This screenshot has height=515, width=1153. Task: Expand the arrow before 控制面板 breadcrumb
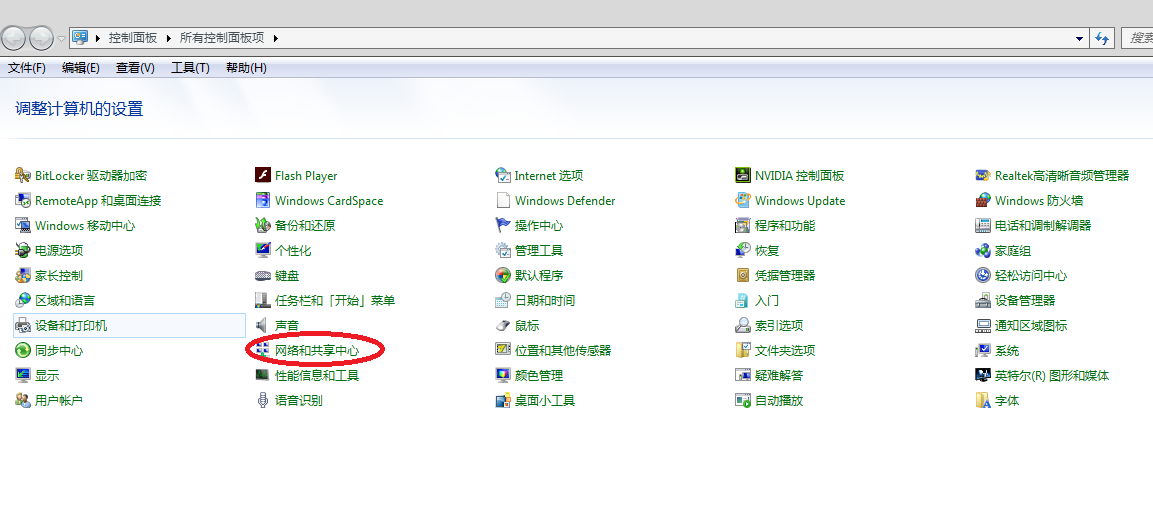[98, 38]
